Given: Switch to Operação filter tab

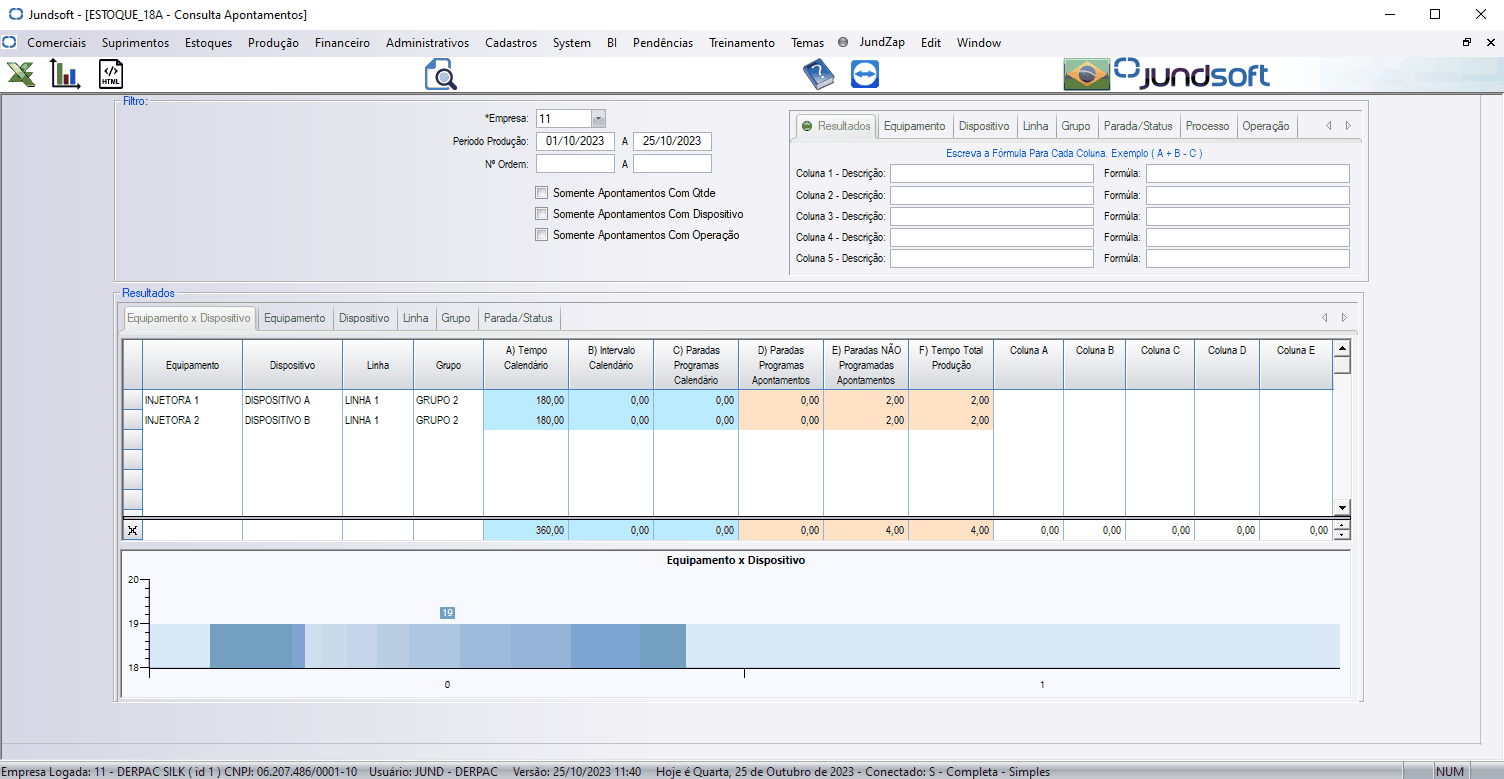Looking at the screenshot, I should click(1266, 126).
